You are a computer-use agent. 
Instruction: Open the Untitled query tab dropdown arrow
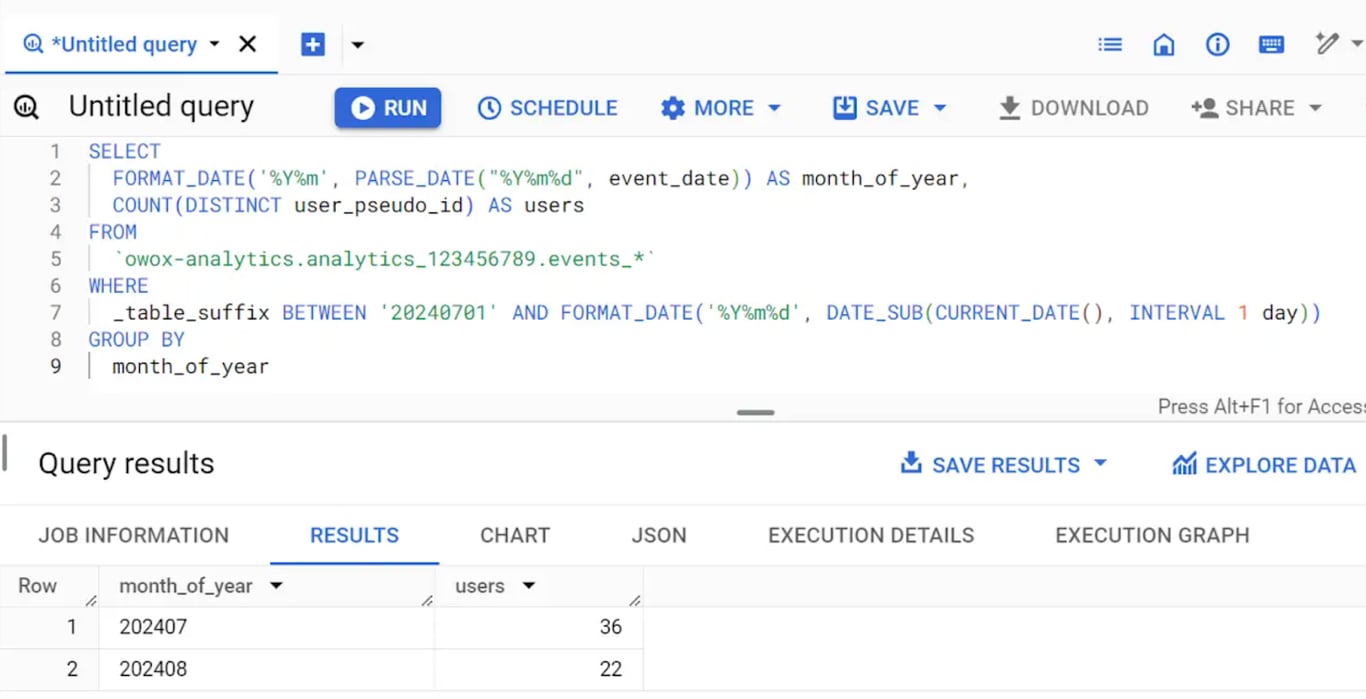click(214, 44)
